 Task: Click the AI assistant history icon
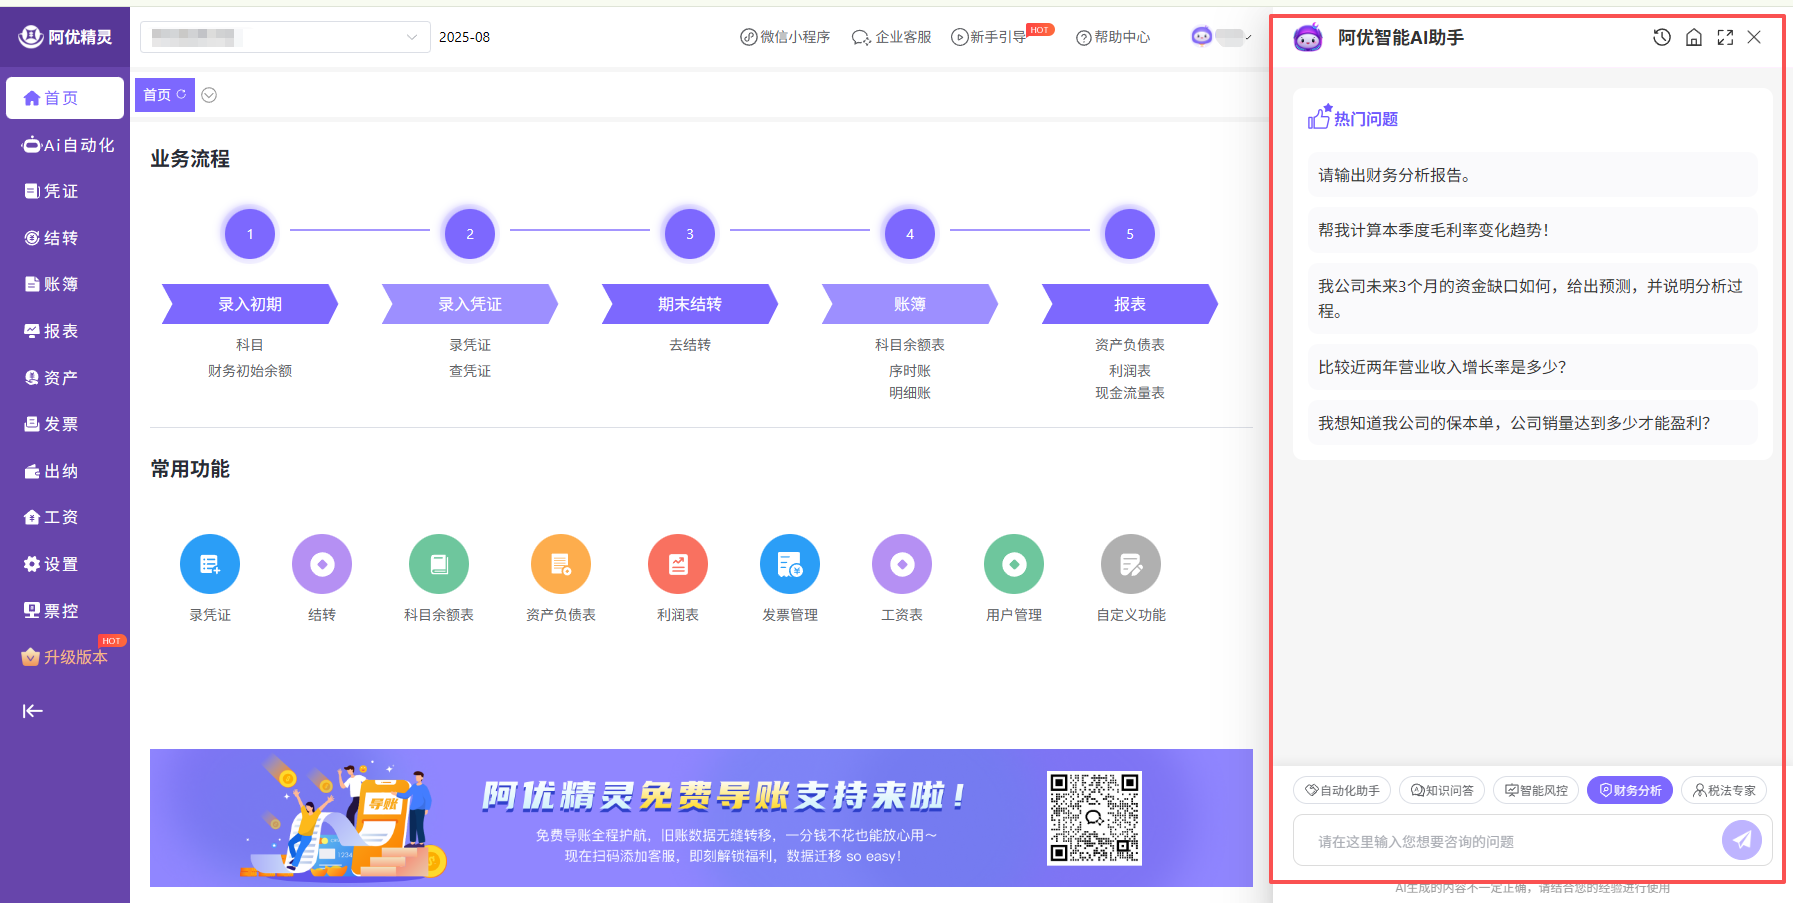pos(1662,38)
